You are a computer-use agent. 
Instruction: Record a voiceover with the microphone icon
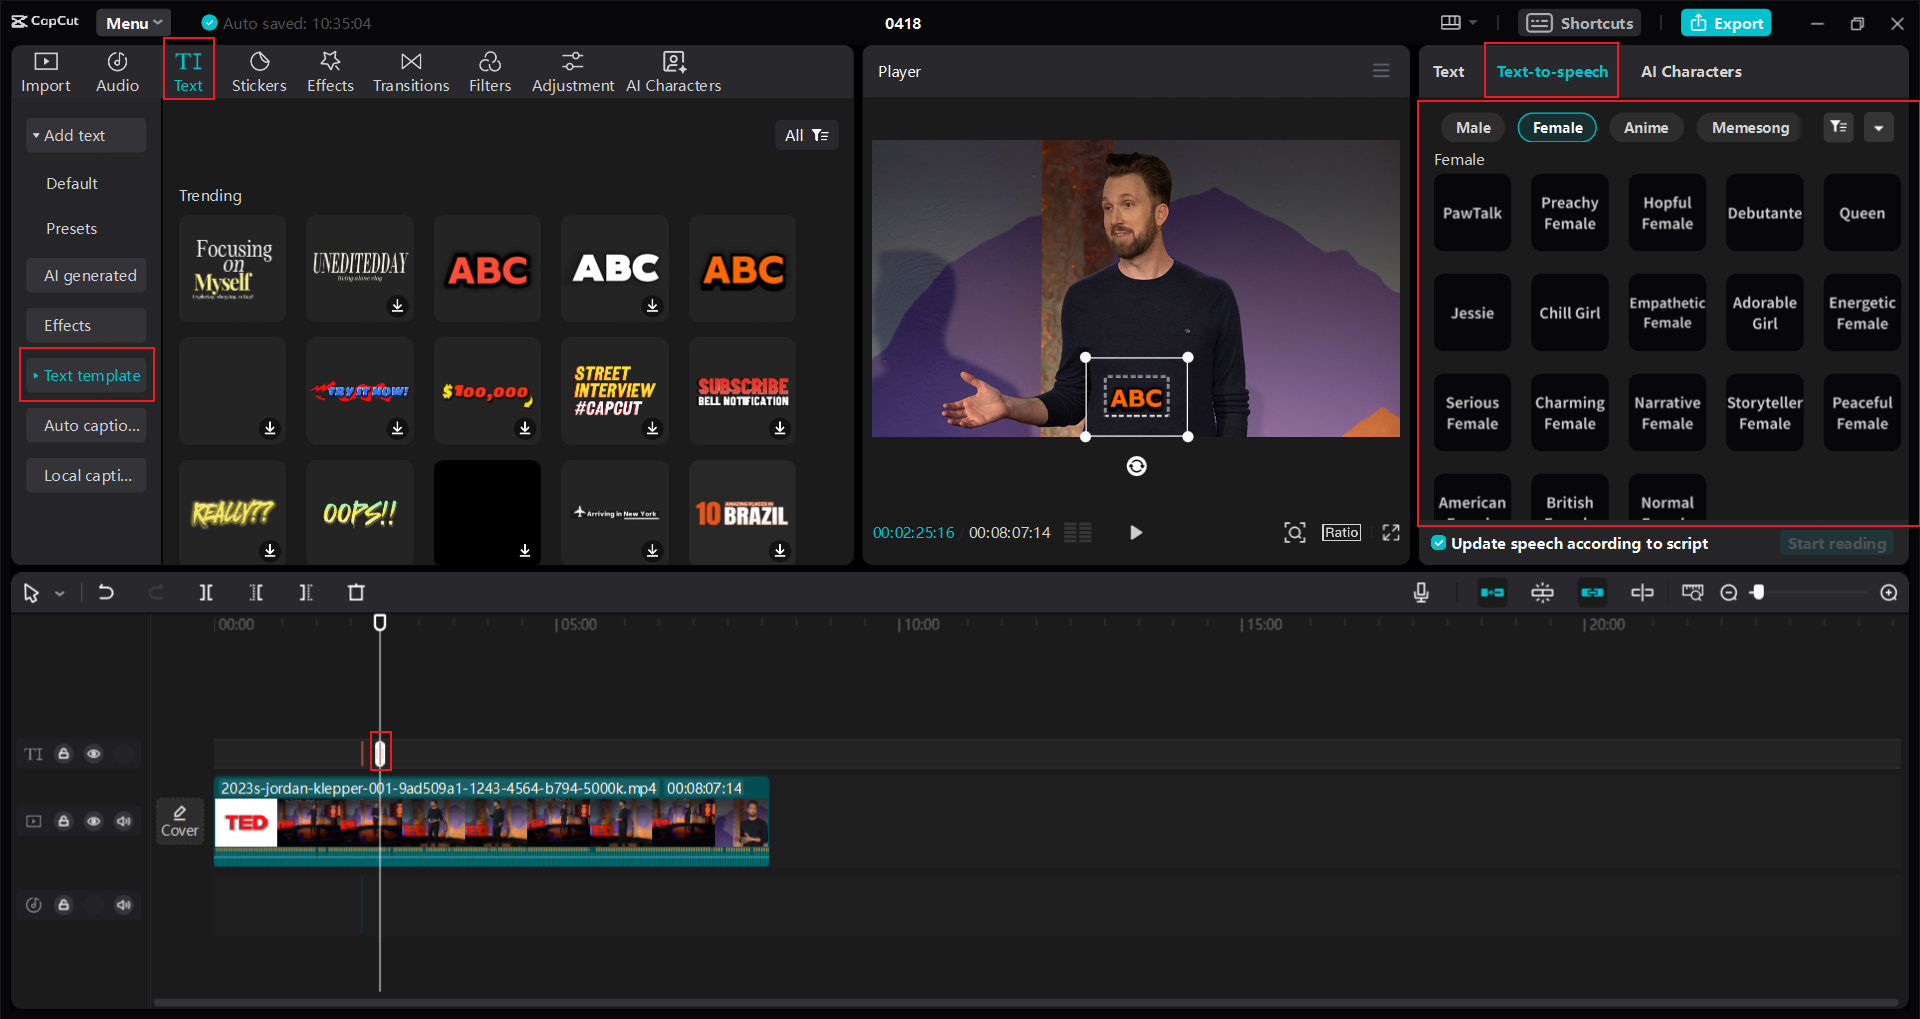1421,592
